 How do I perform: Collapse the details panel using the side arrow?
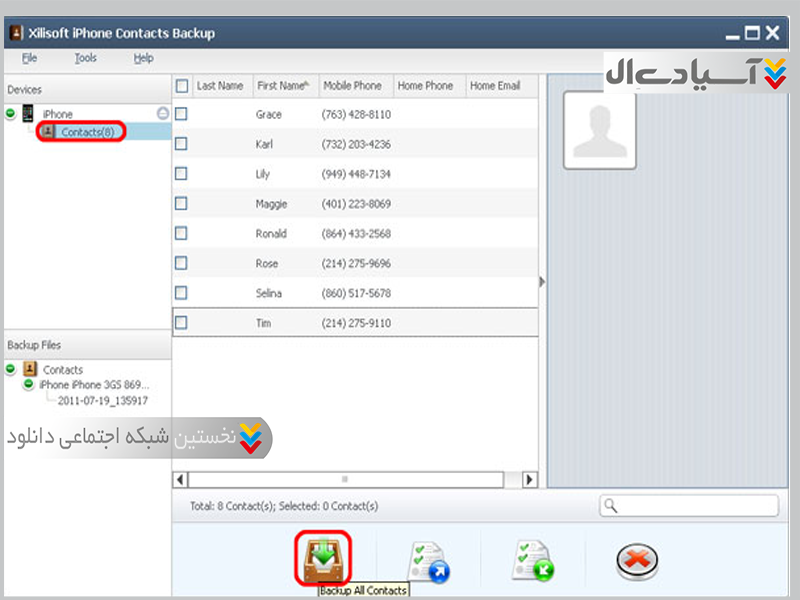click(x=542, y=282)
